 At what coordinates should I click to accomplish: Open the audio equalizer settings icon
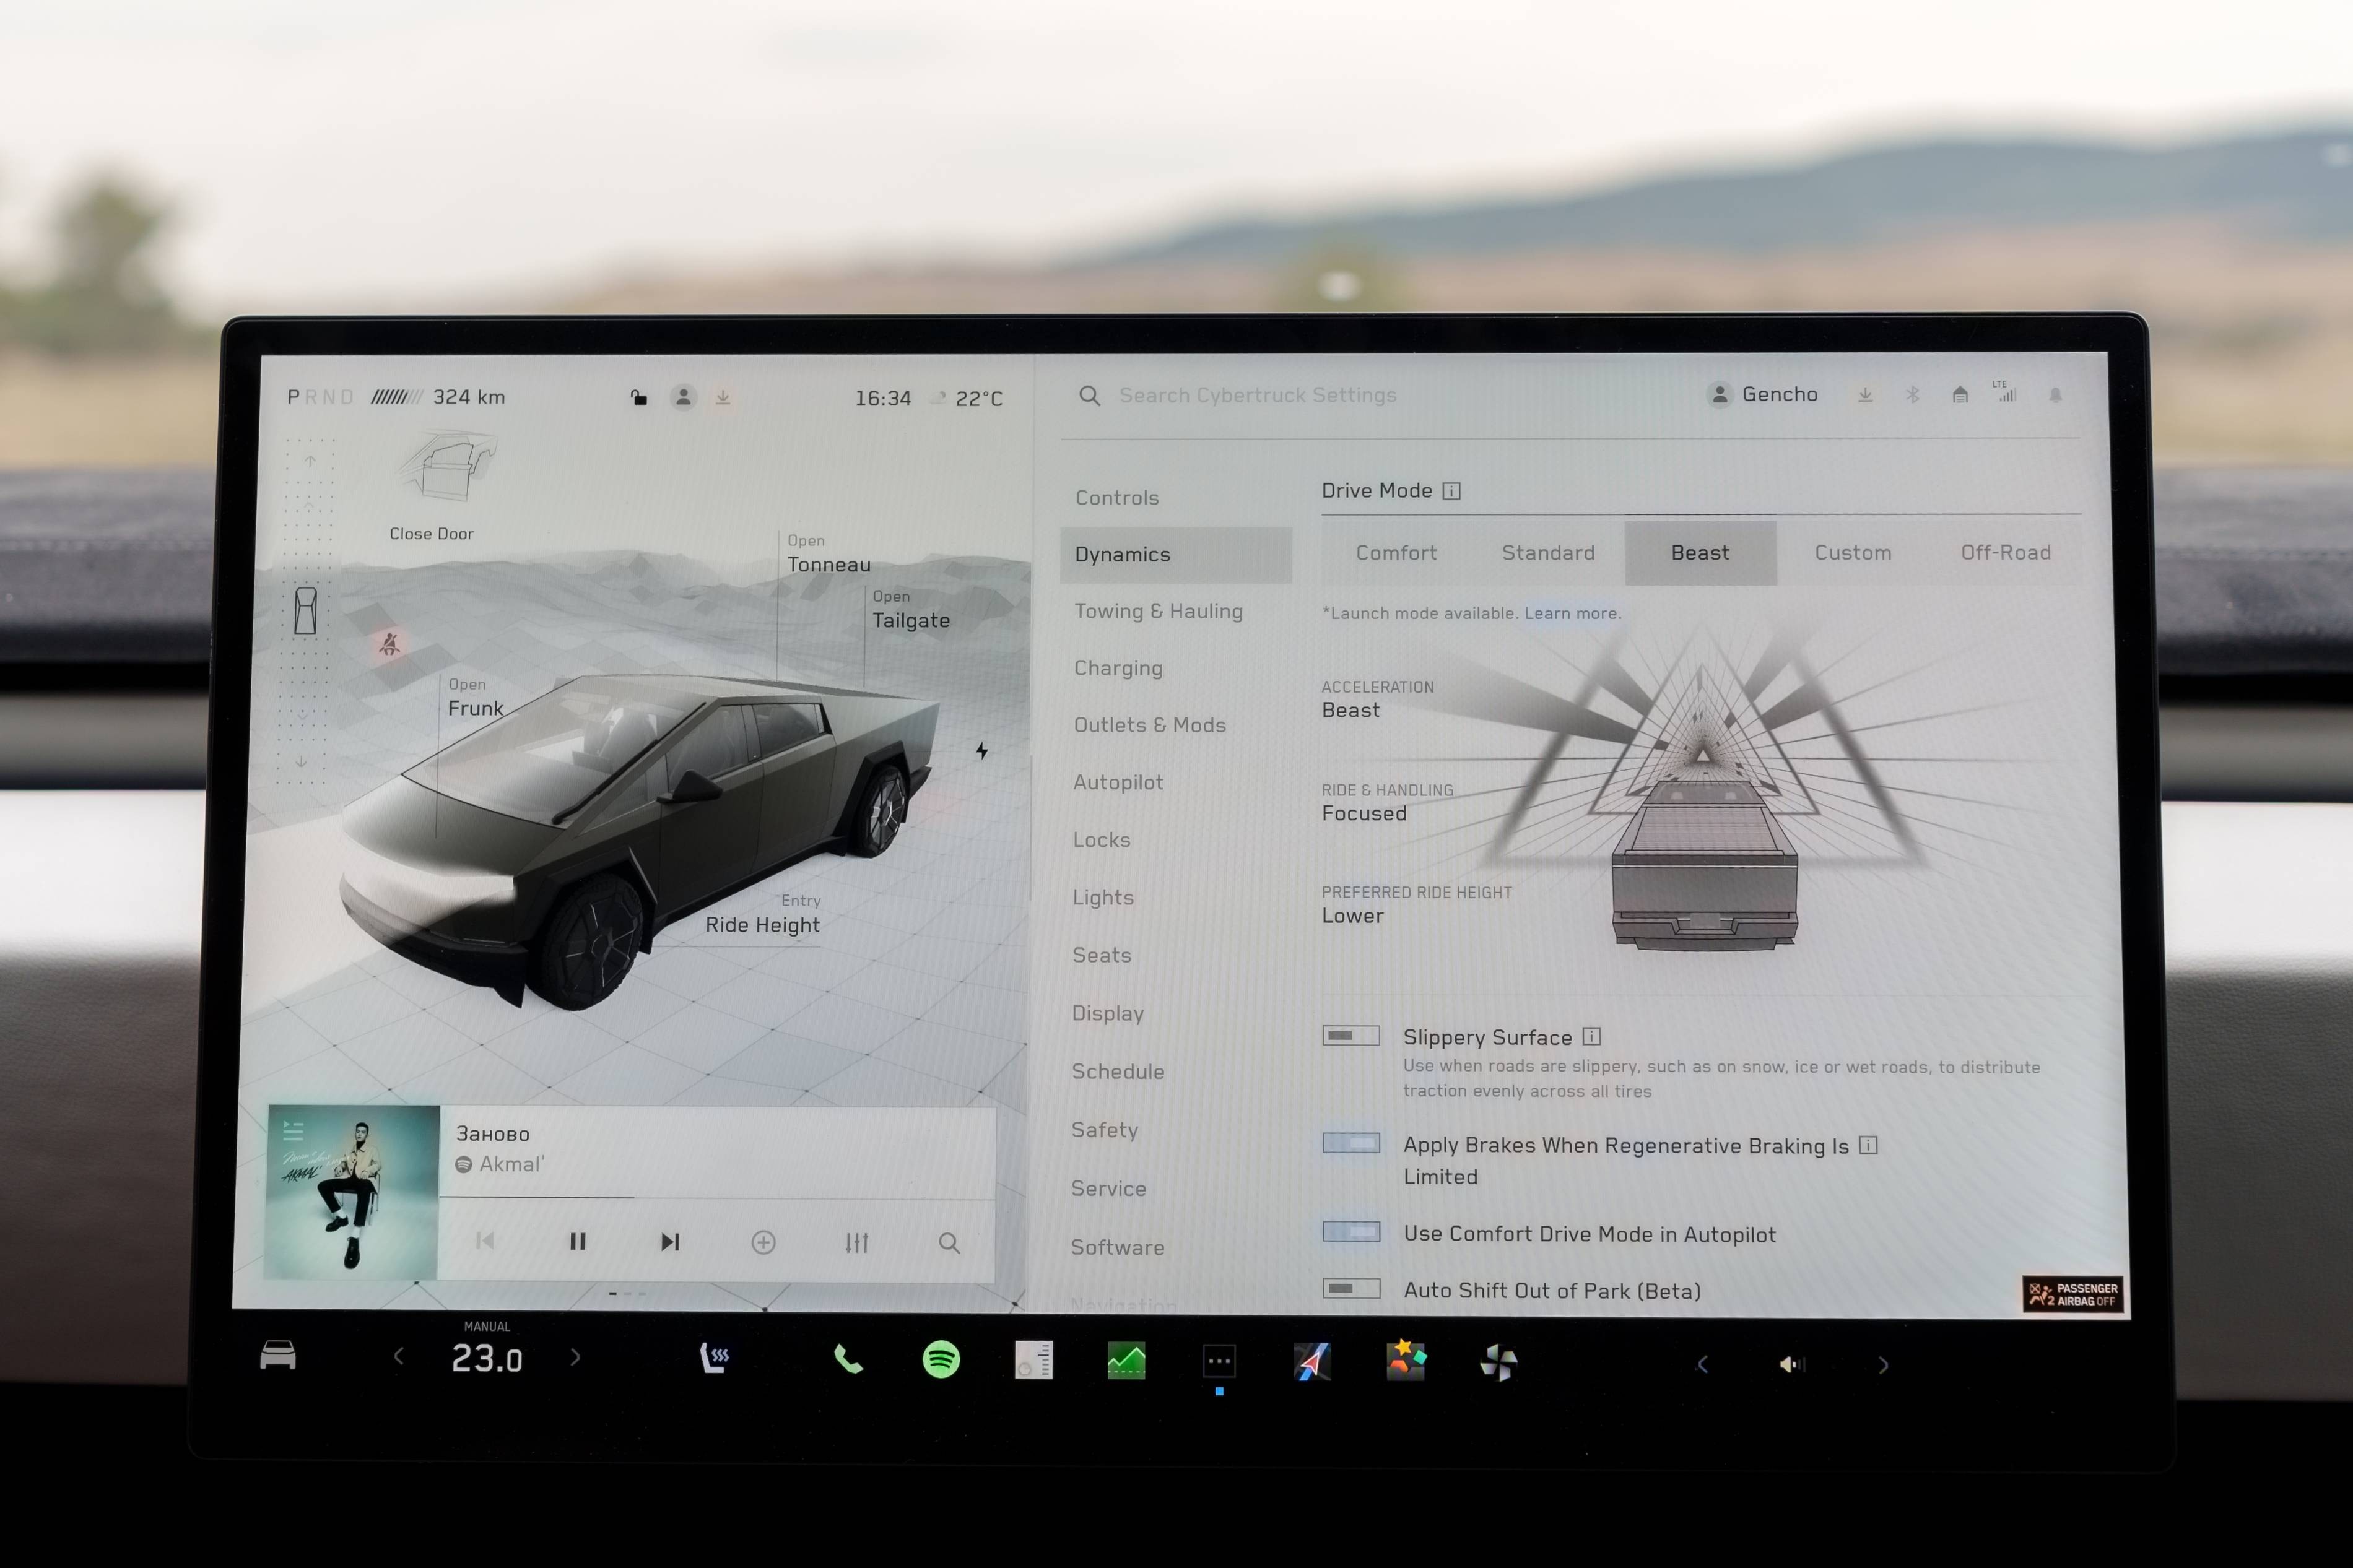point(856,1242)
